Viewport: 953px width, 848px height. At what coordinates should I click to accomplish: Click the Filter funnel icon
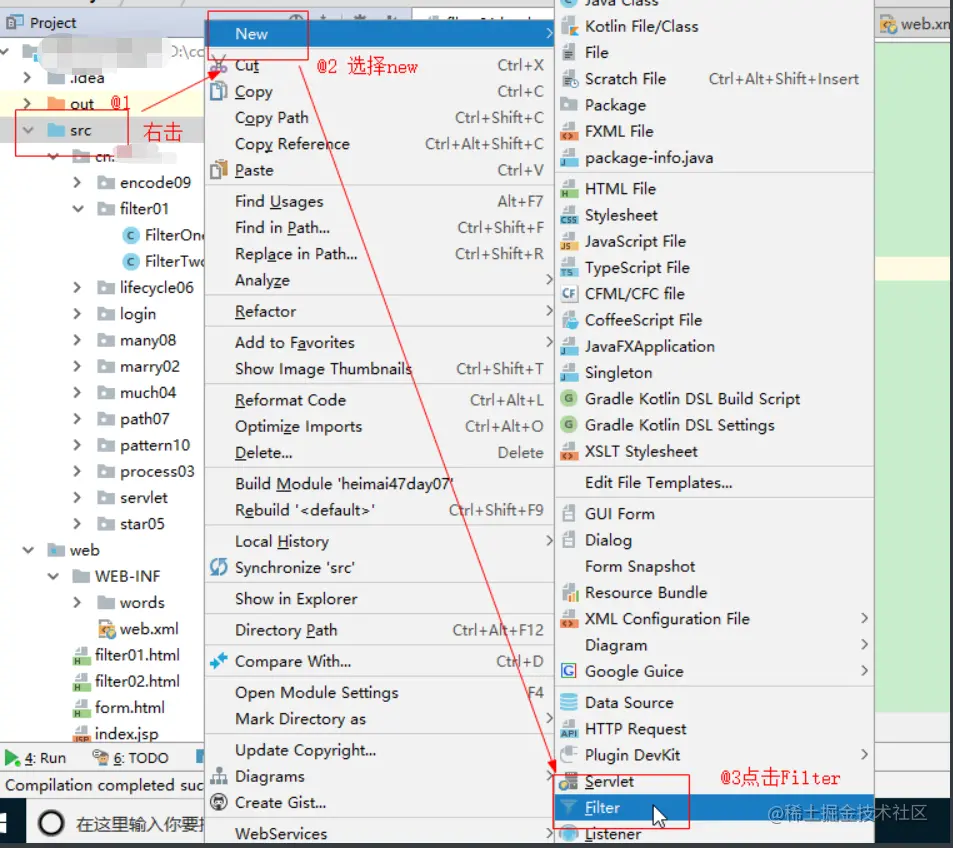coord(569,807)
